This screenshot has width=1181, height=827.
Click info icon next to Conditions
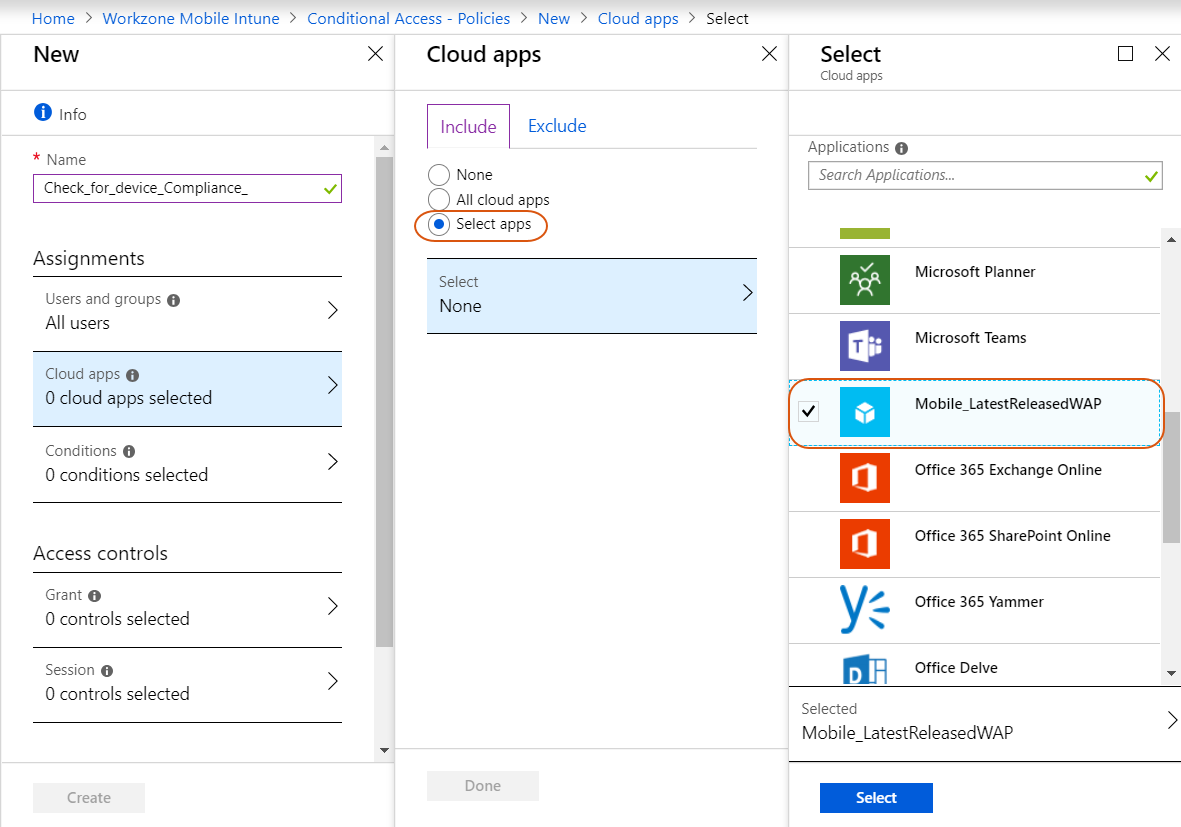(x=129, y=451)
